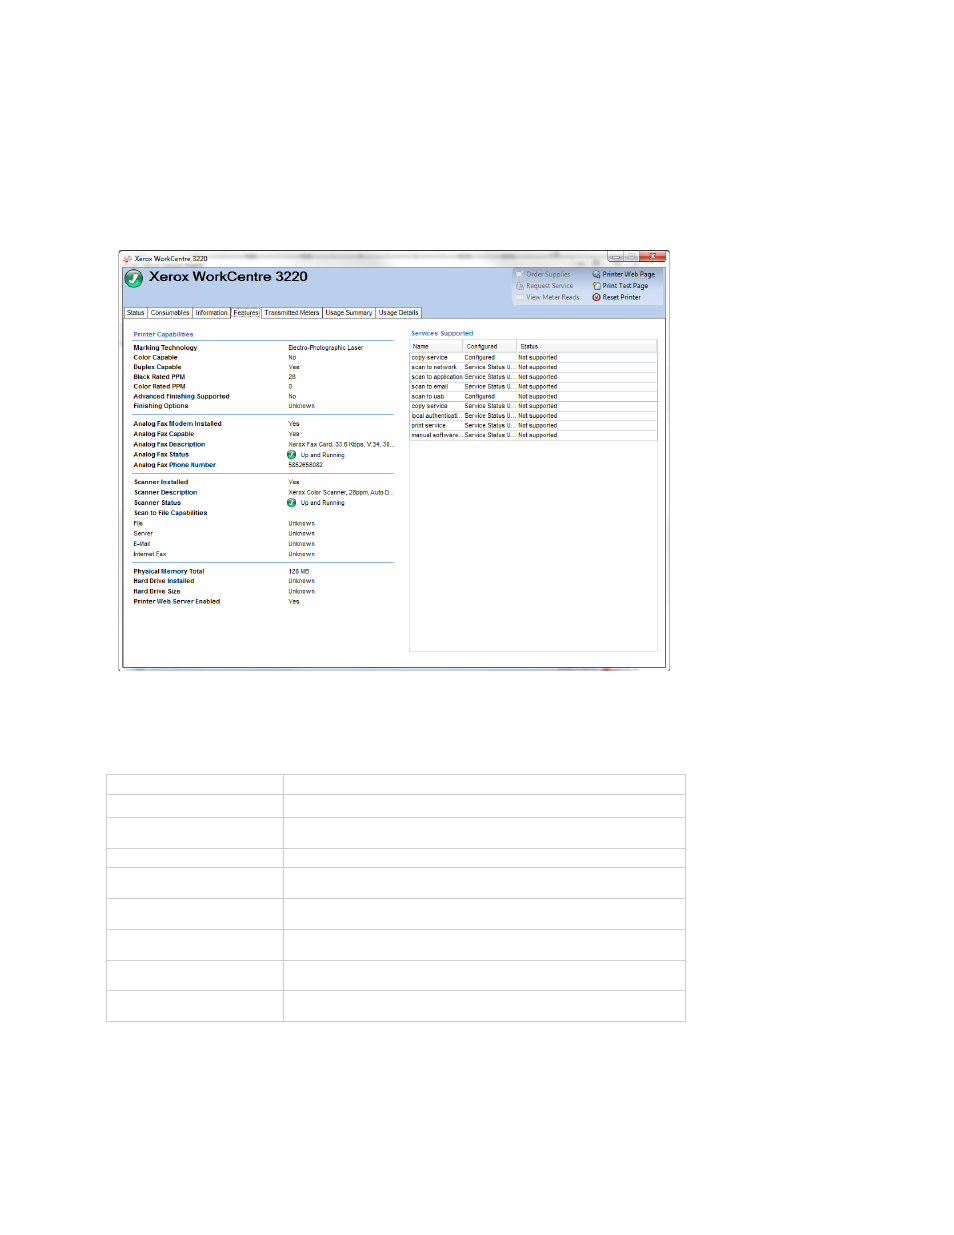This screenshot has width=954, height=1235.
Task: Click the Xerox WorkCentre 3220 heading
Action: [x=228, y=277]
